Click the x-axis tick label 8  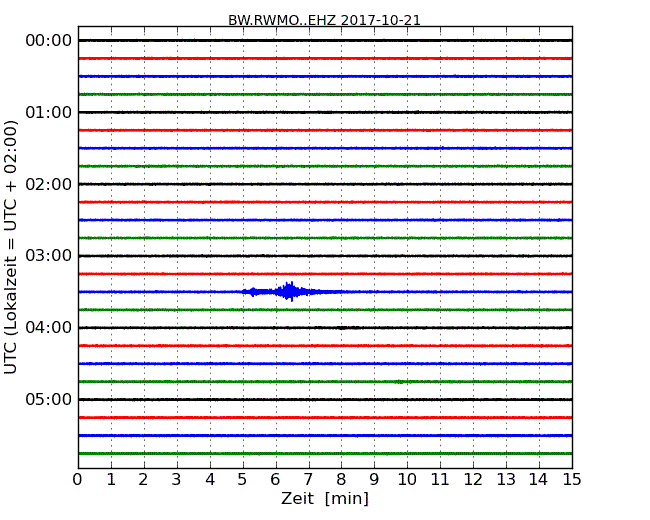point(341,480)
